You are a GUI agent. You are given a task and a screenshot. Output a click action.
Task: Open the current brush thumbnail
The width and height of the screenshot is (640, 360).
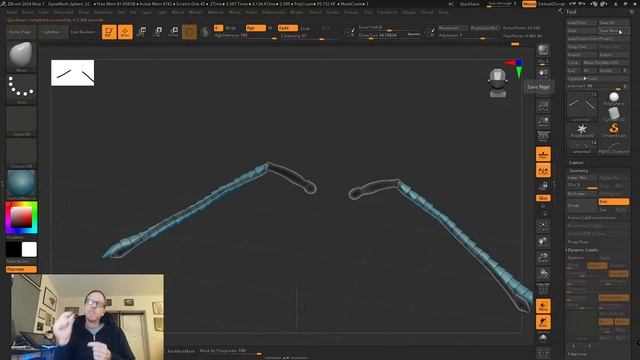click(21, 55)
